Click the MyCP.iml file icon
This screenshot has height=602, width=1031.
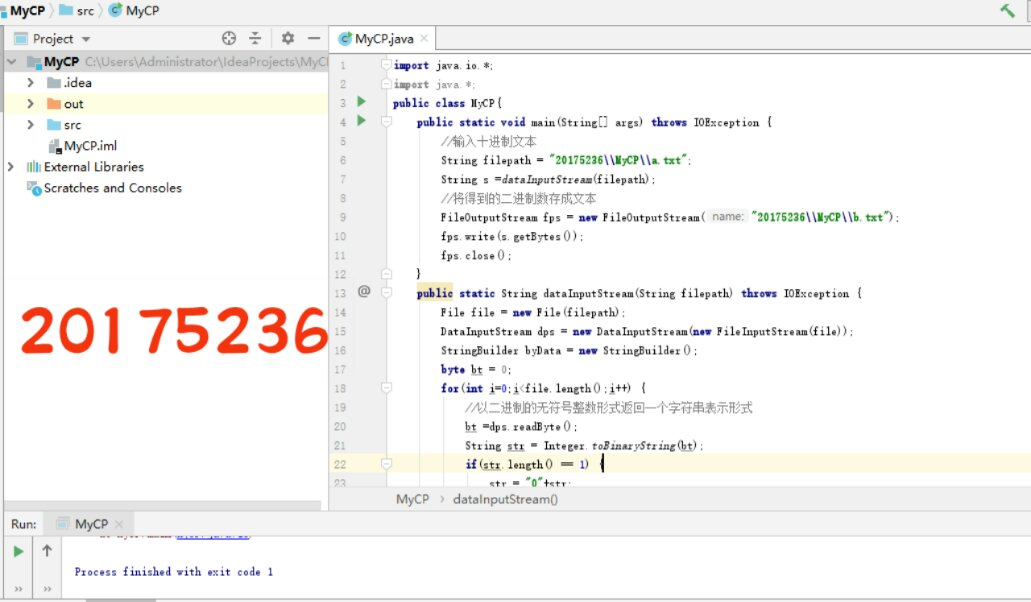coord(55,146)
